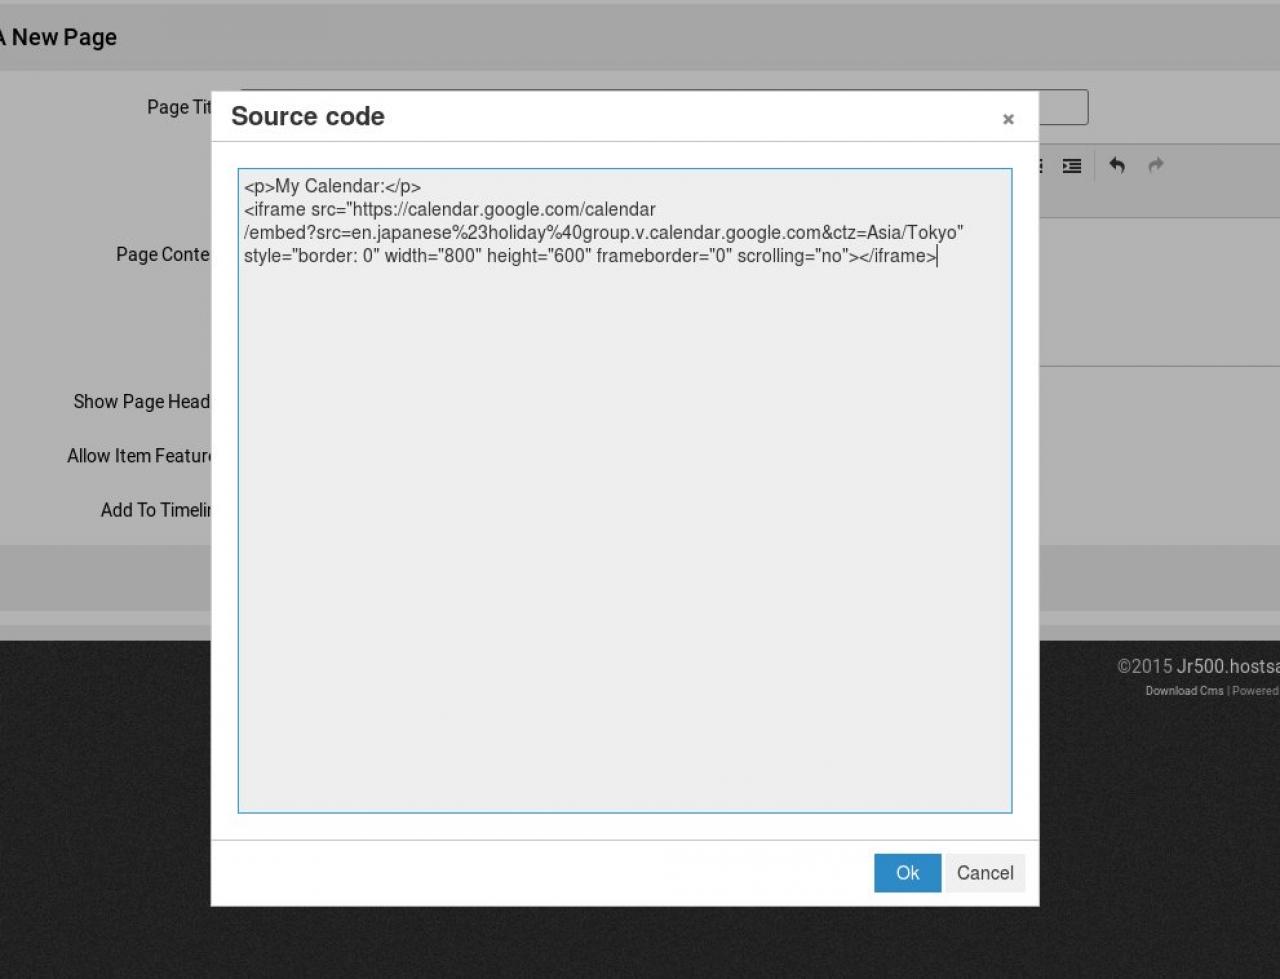The image size is (1280, 979).
Task: Click the 'Source code' dialog title
Action: [x=308, y=117]
